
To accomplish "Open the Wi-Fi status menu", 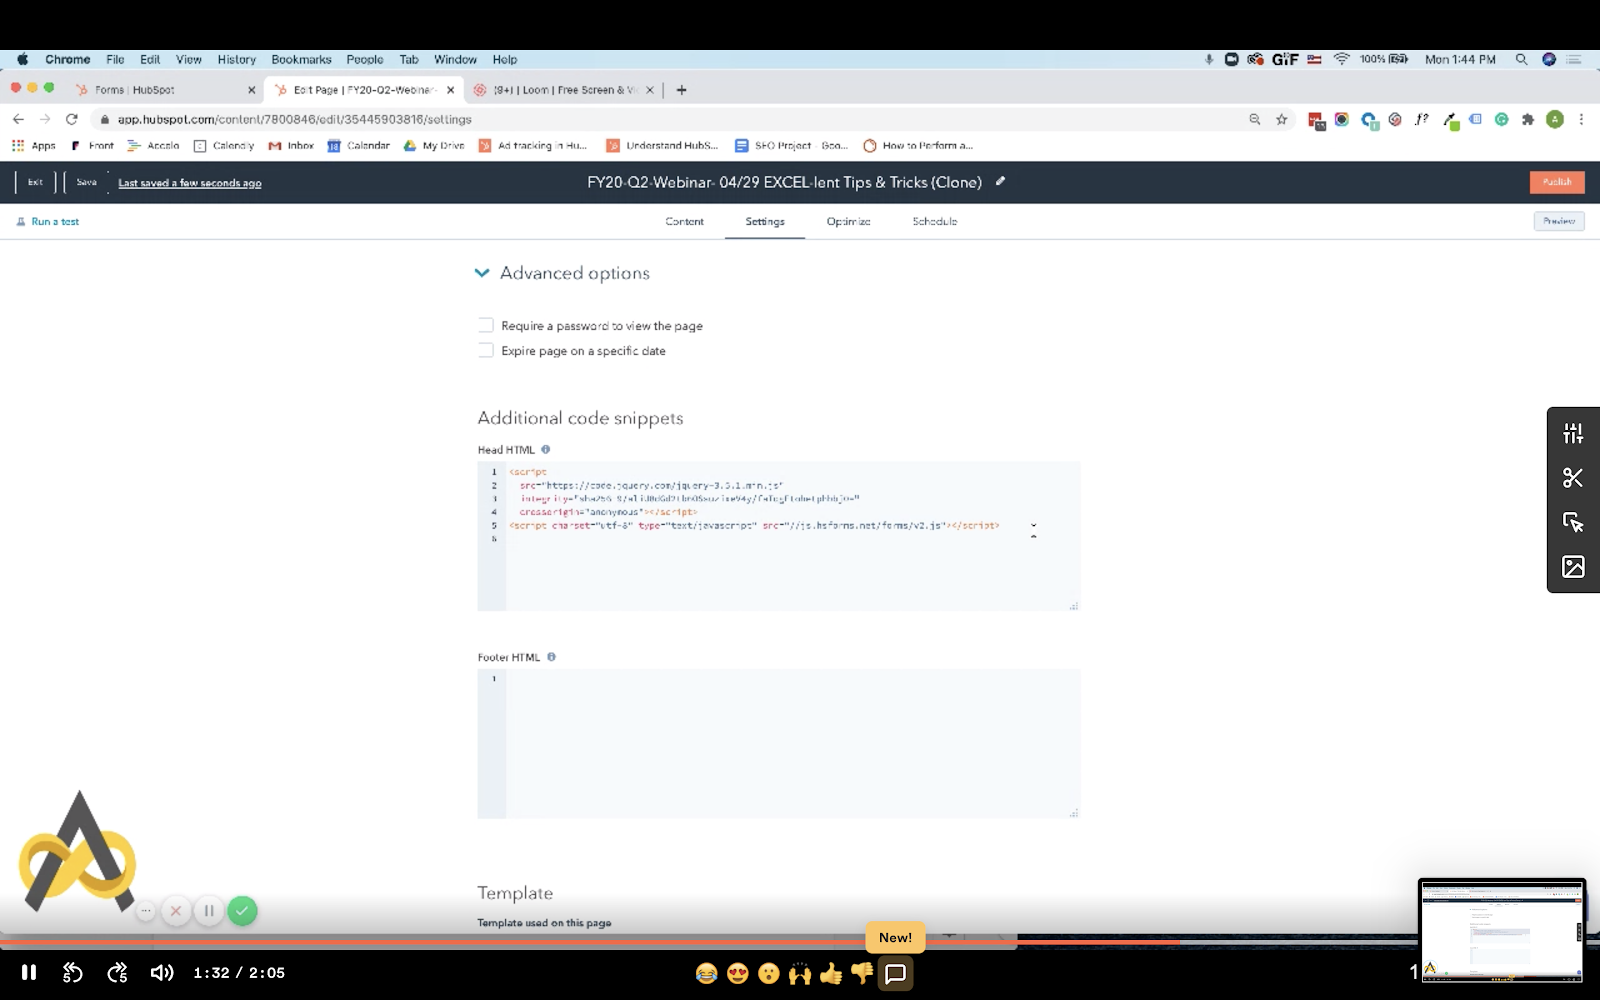I will click(1342, 59).
